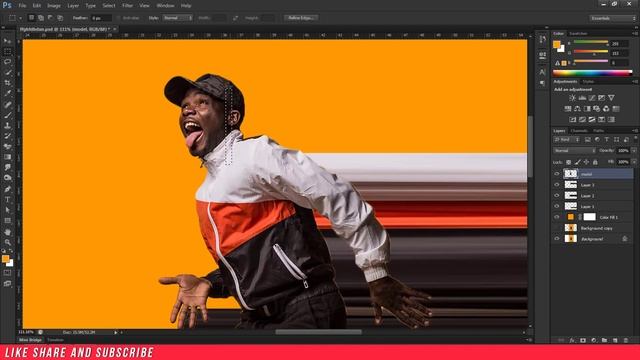This screenshot has width=640, height=360.
Task: Toggle Quick Mask mode icon
Action: click(x=7, y=273)
